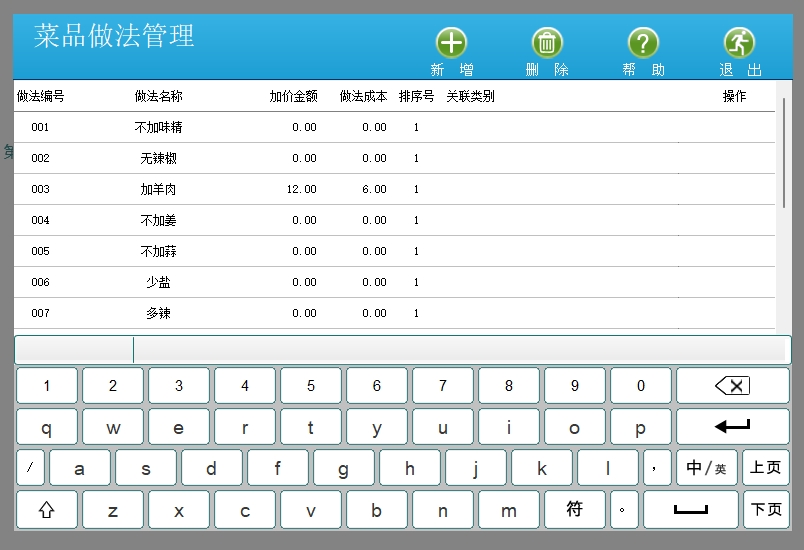The height and width of the screenshot is (550, 804).
Task: Open help with the question mark icon
Action: [x=643, y=43]
